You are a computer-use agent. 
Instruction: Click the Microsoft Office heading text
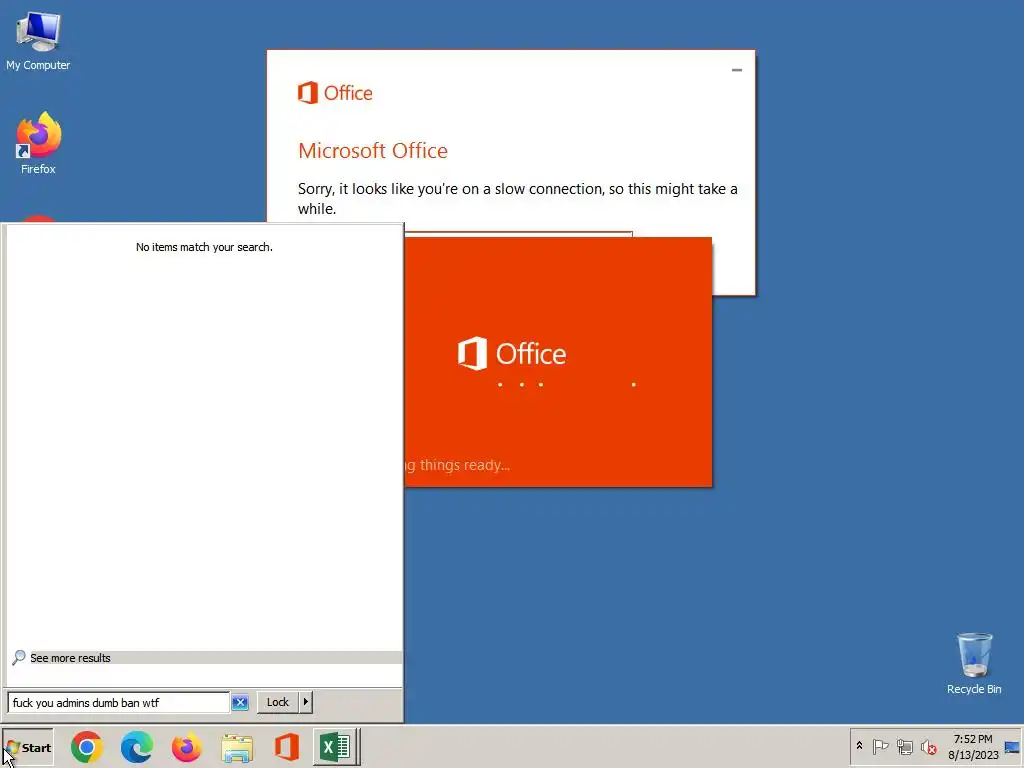pyautogui.click(x=373, y=151)
